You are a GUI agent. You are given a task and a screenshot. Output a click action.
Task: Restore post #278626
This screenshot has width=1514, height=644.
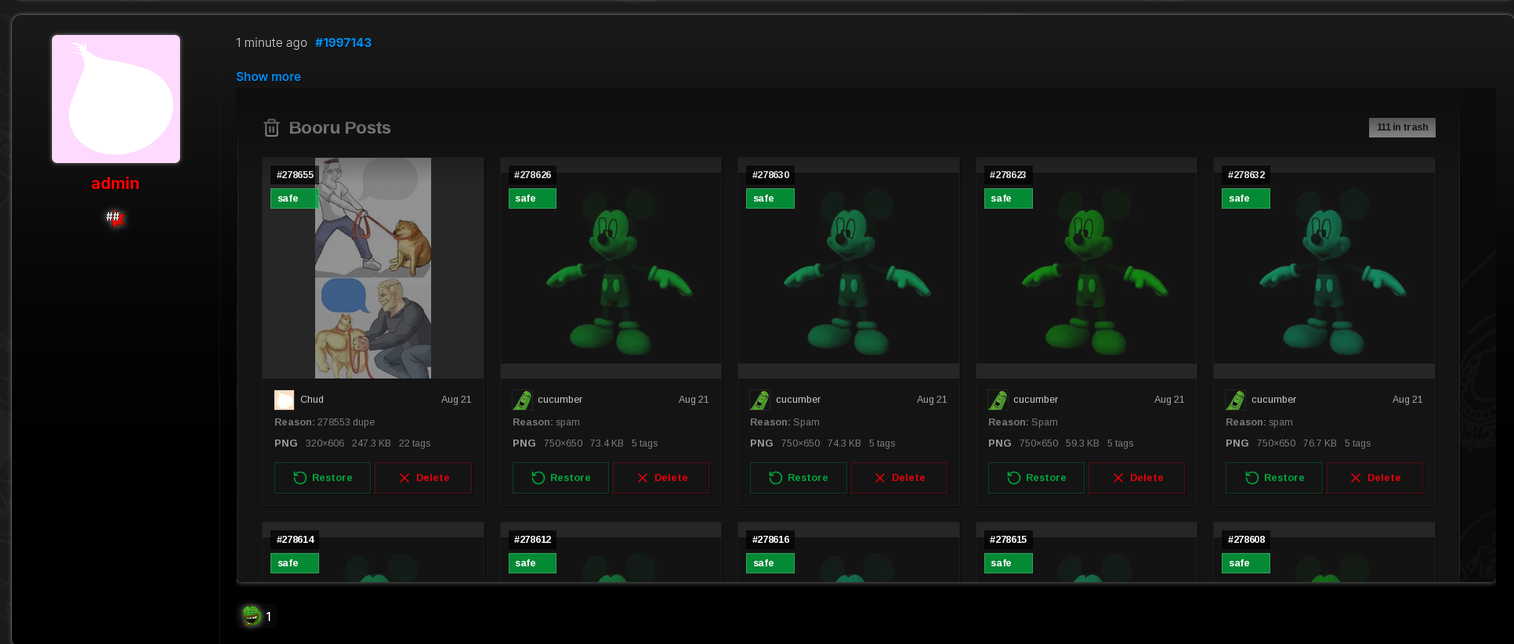tap(560, 478)
